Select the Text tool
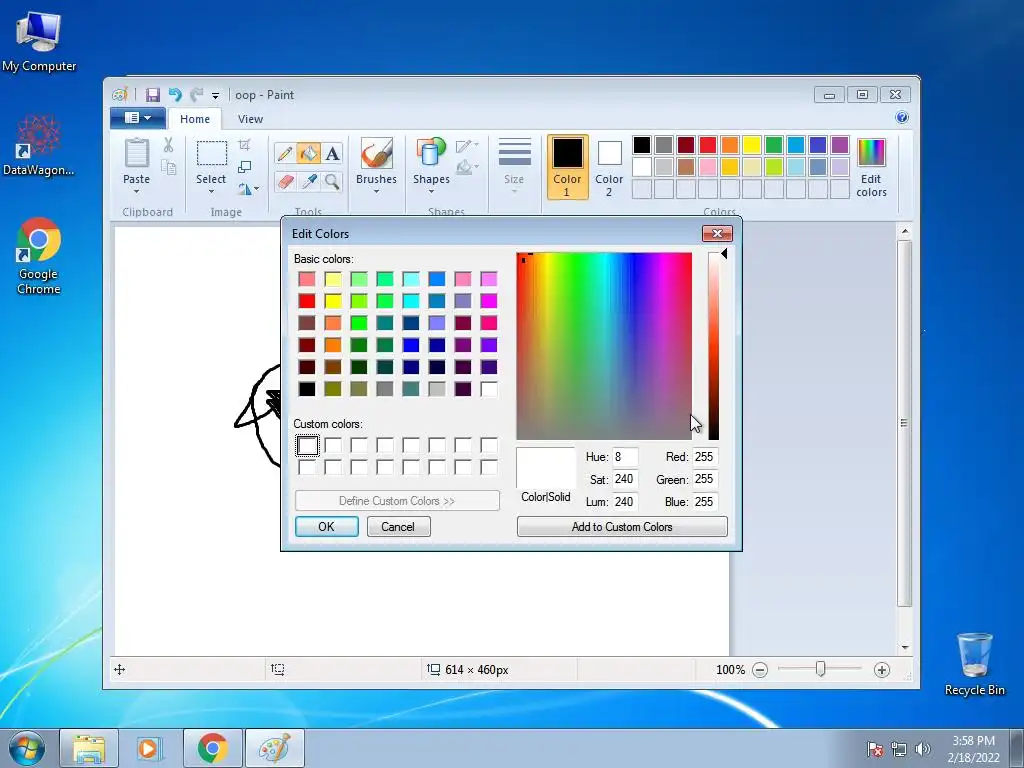 click(x=332, y=153)
